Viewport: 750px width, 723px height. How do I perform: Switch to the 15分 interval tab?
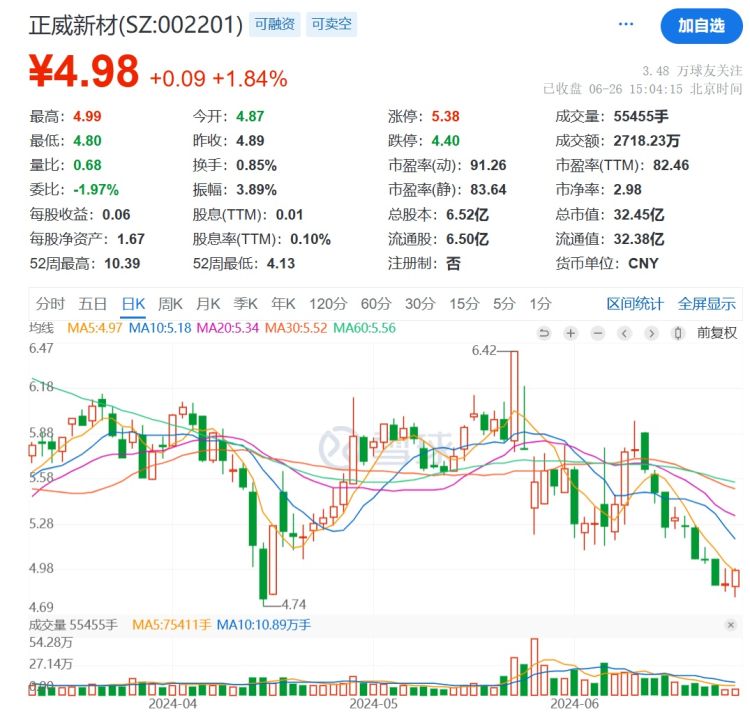tap(464, 304)
